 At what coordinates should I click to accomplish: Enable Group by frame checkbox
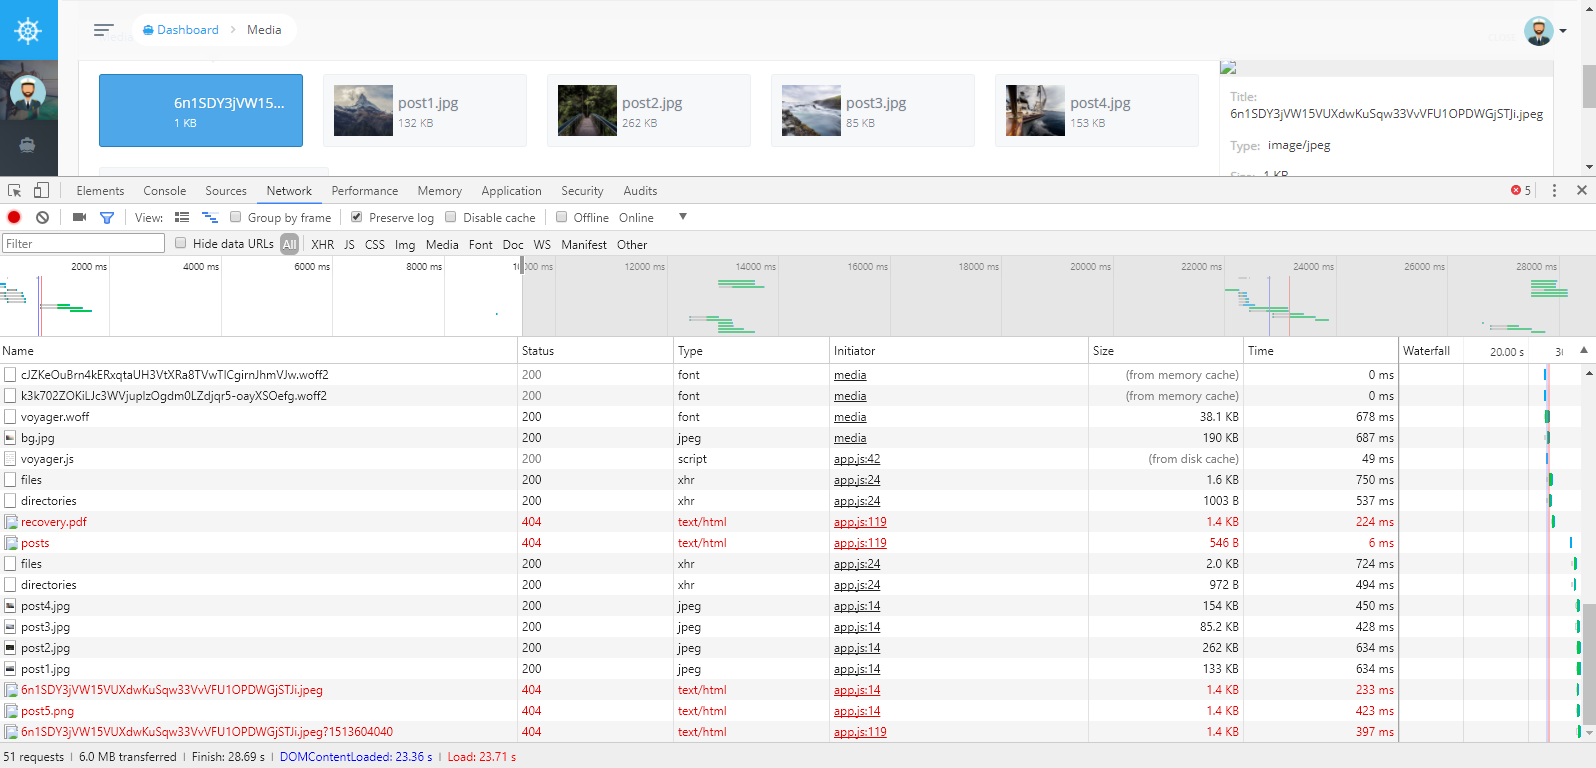[236, 217]
